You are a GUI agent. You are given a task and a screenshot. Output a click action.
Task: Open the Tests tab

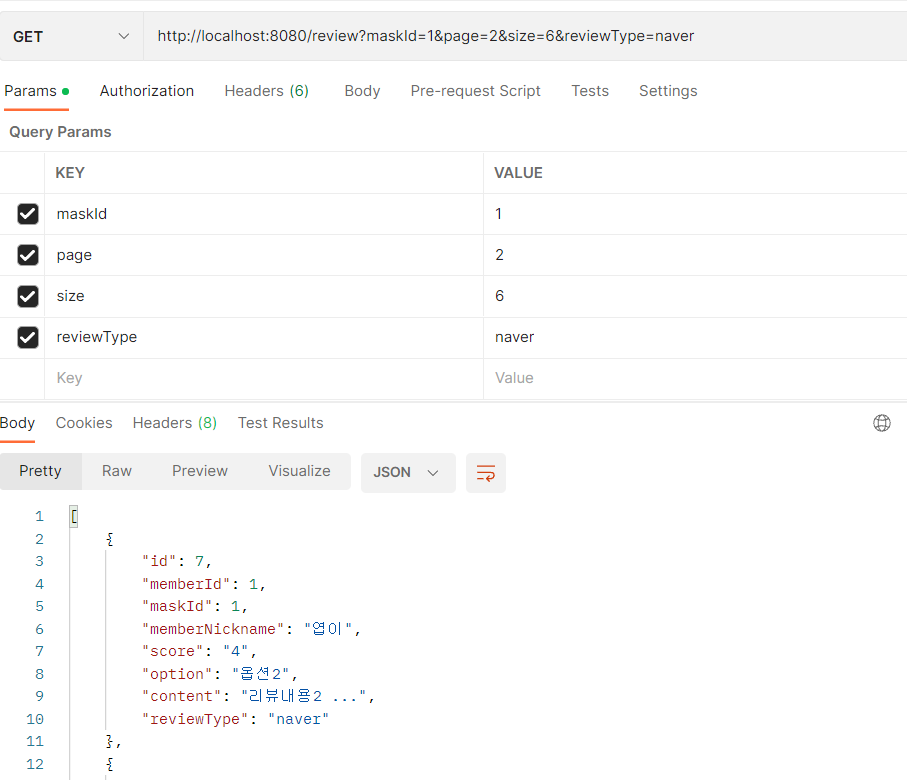tap(590, 91)
